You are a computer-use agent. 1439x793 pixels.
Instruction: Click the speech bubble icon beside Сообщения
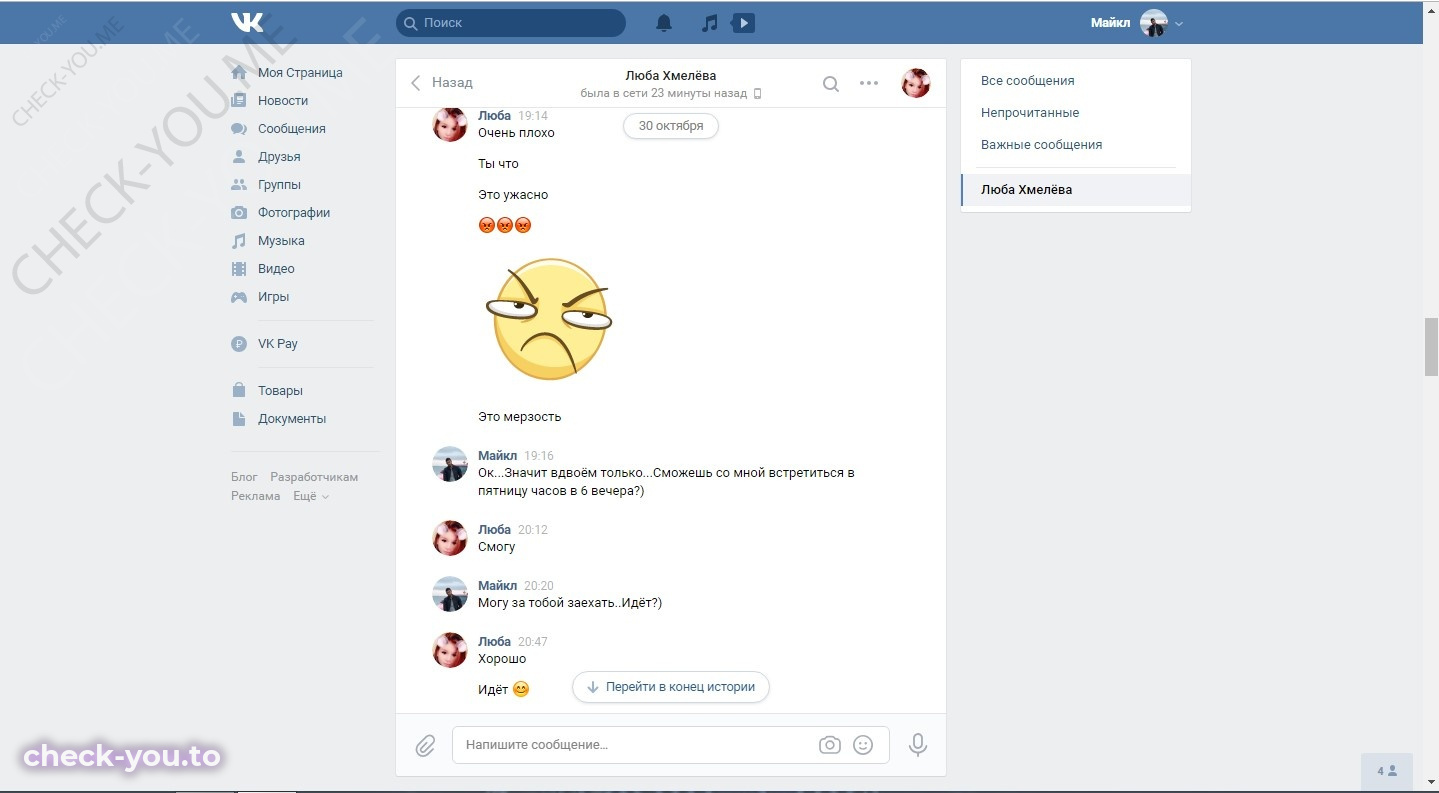(x=239, y=129)
